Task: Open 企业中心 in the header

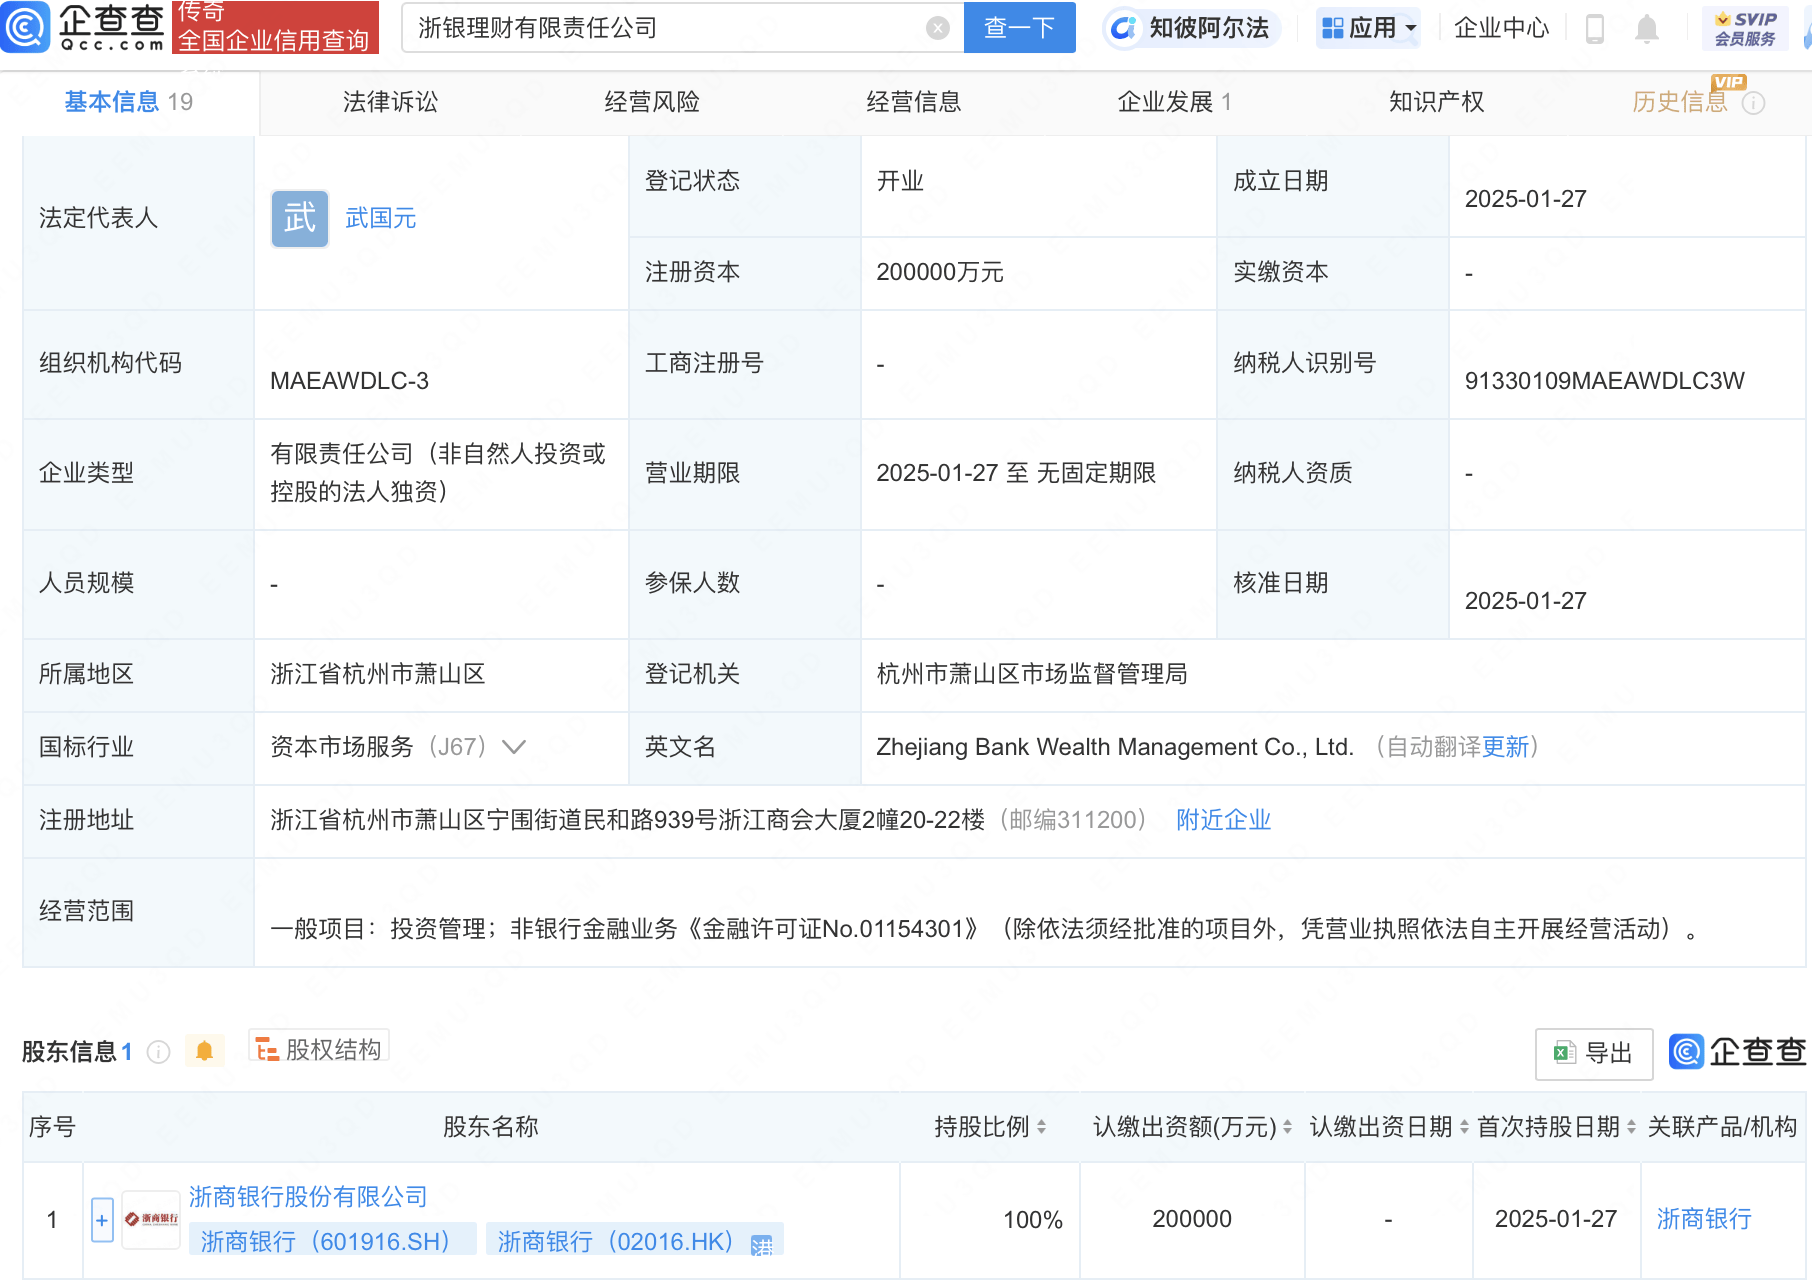Action: (x=1501, y=28)
